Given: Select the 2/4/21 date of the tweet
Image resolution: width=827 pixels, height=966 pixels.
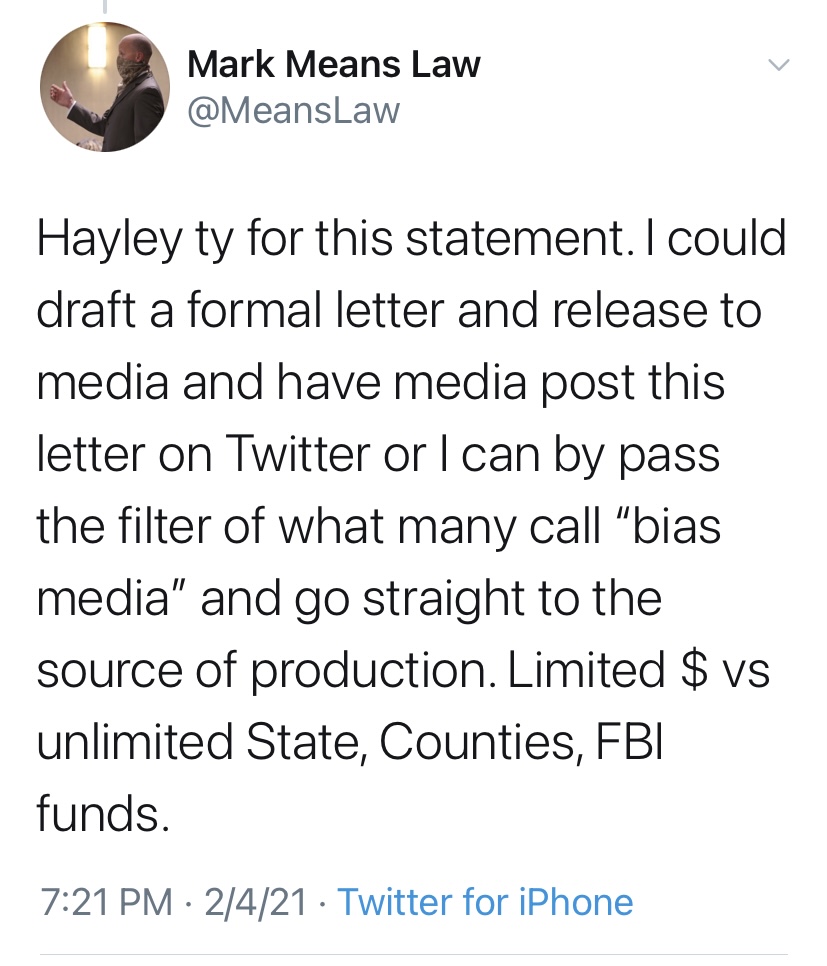Looking at the screenshot, I should click(254, 902).
